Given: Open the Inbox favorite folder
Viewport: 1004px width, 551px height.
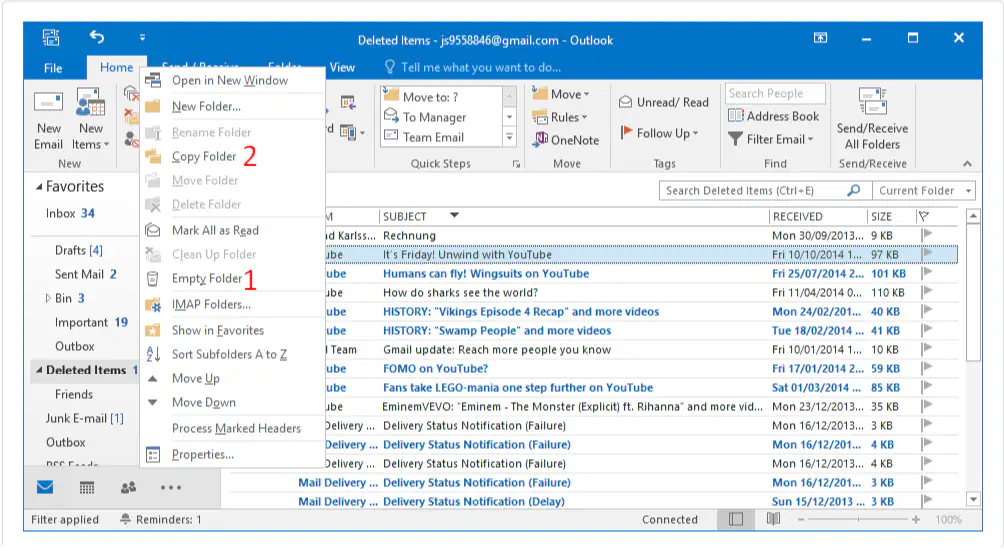Looking at the screenshot, I should (x=70, y=214).
